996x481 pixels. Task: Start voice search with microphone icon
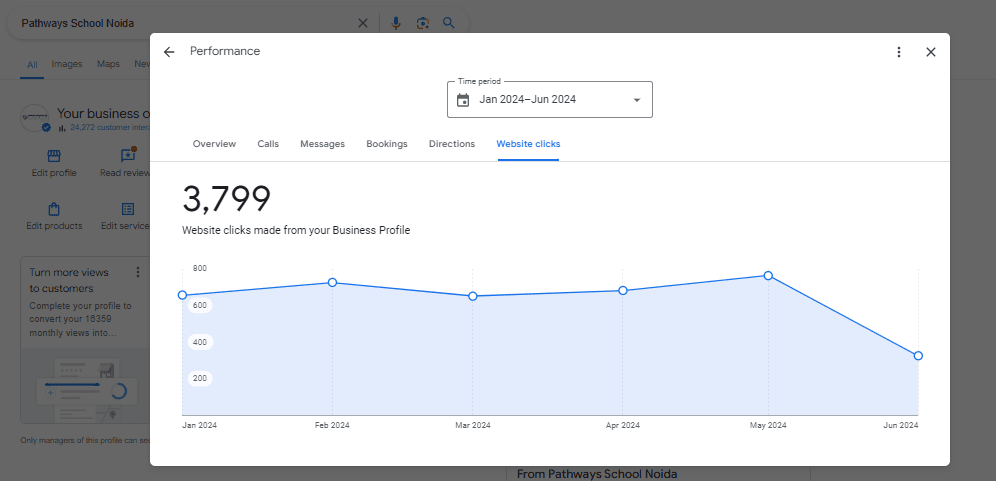pos(396,23)
